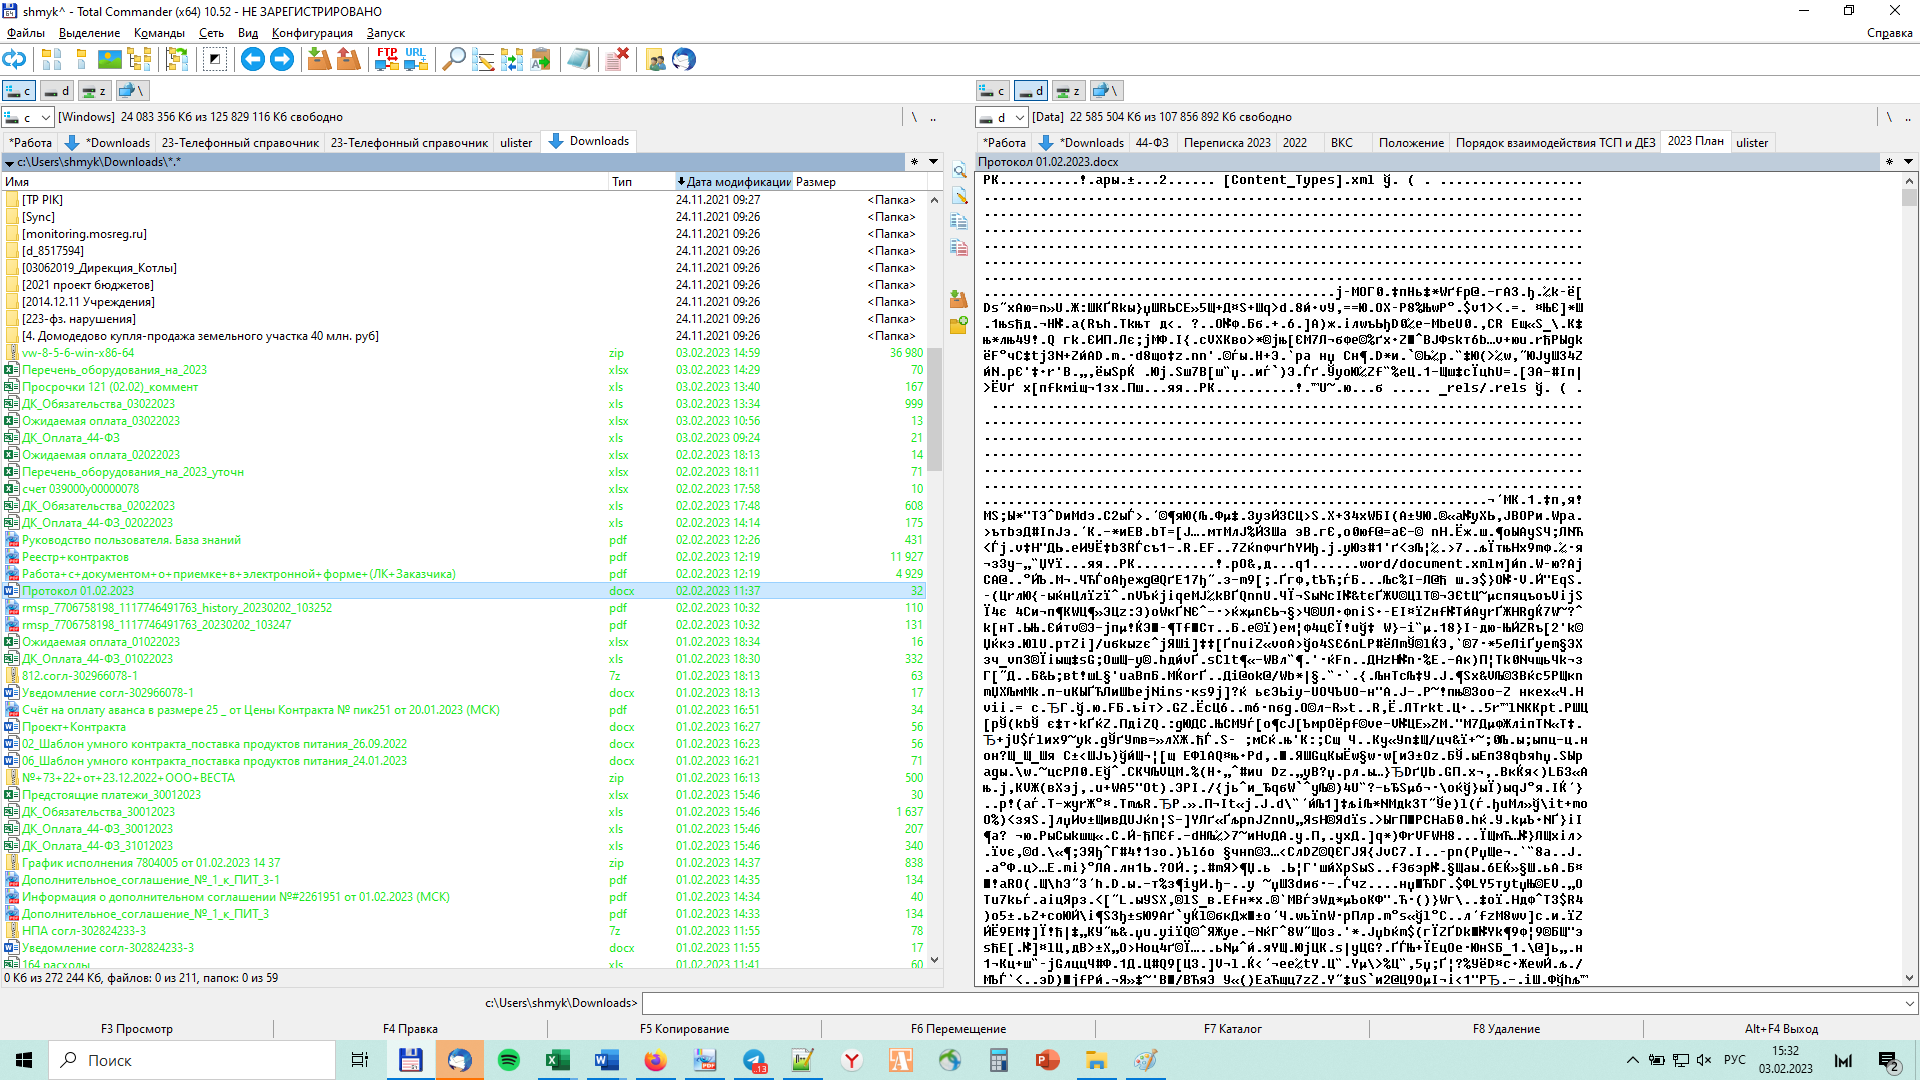Open Search files magnifier icon
The height and width of the screenshot is (1080, 1920).
(453, 60)
